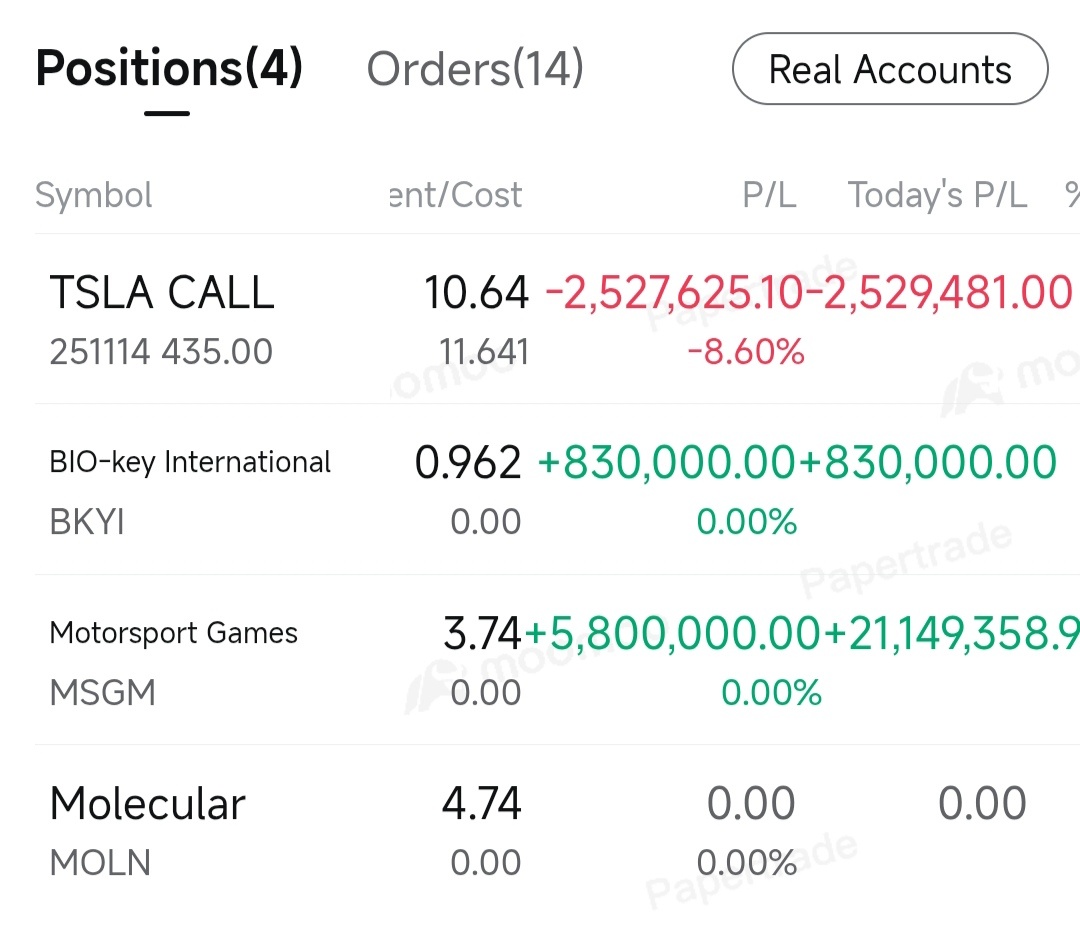Select the MOLN ticker symbol
Screen dimensions: 1080x925
101,863
